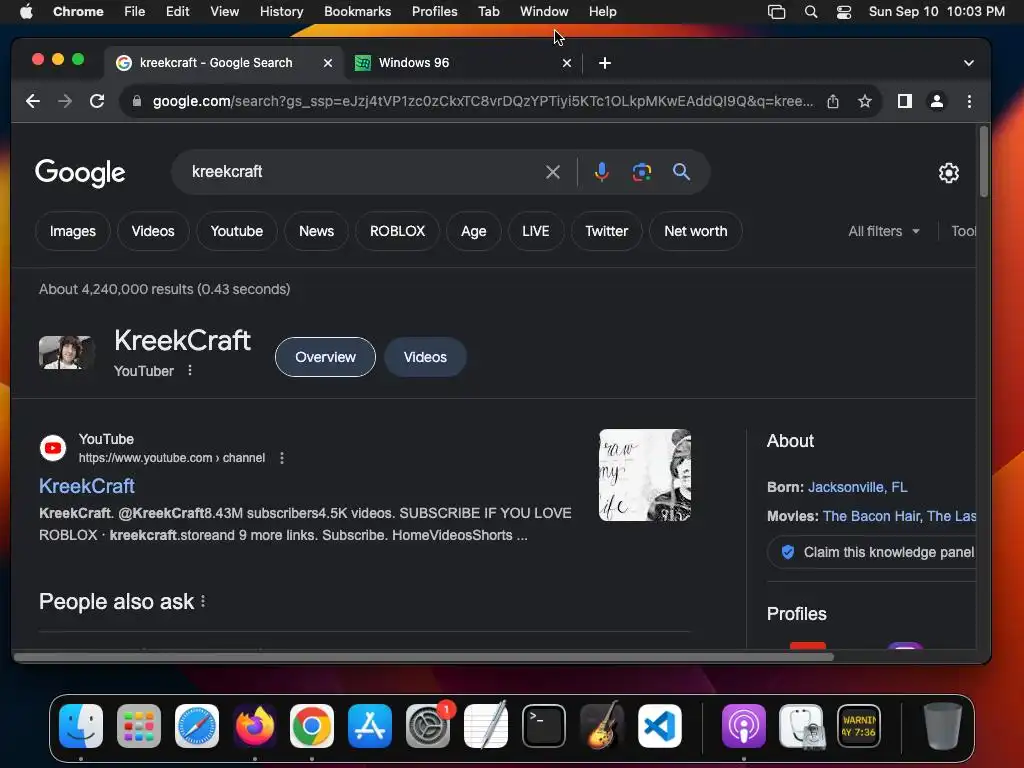Expand All filters dropdown
This screenshot has width=1024, height=768.
[x=884, y=231]
